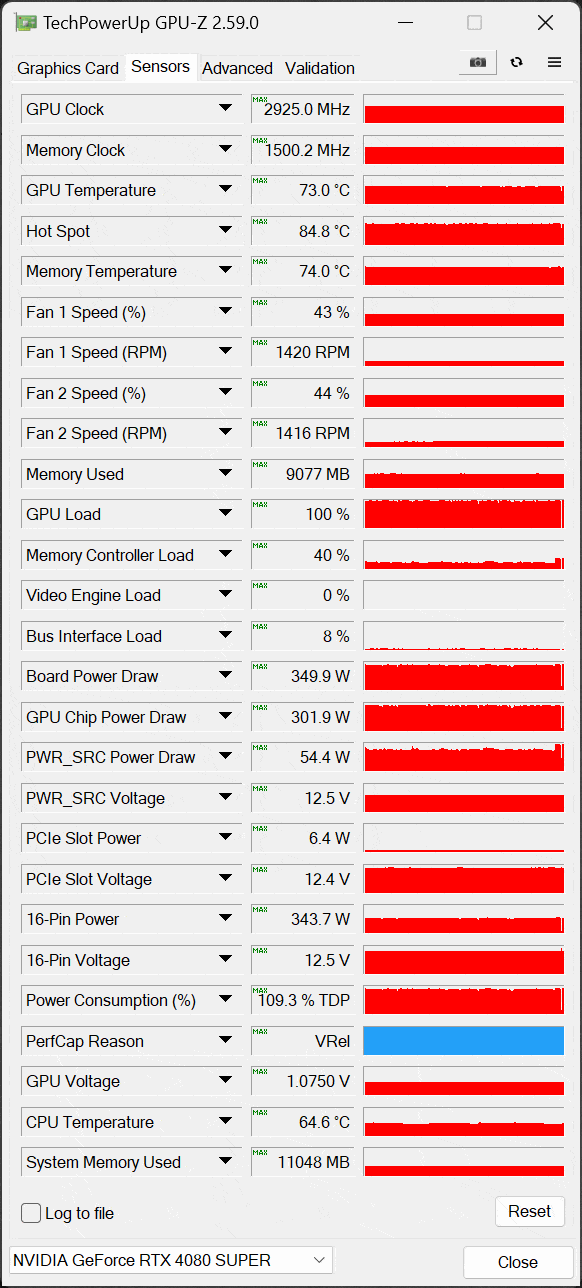Click the GPU Load red history graph
582x1288 pixels.
tap(464, 514)
